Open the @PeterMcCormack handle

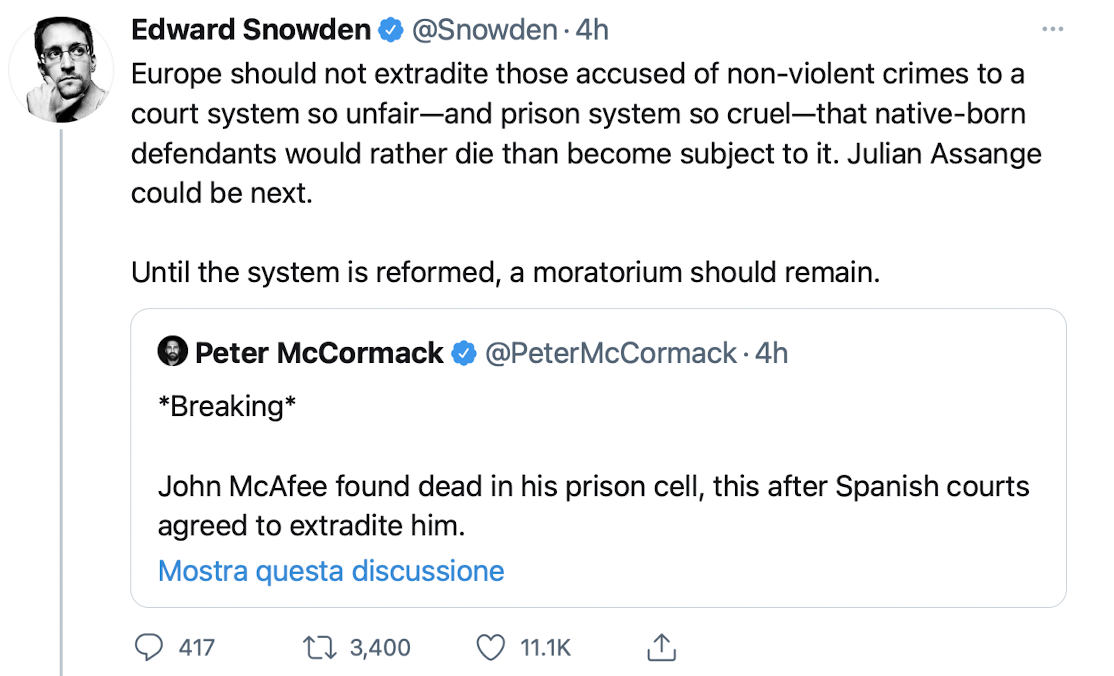[611, 353]
